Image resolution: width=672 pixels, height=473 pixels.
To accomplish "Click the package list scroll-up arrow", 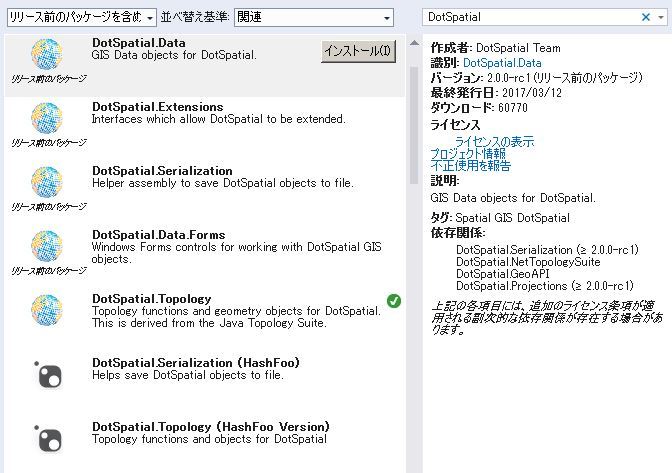I will [x=414, y=43].
